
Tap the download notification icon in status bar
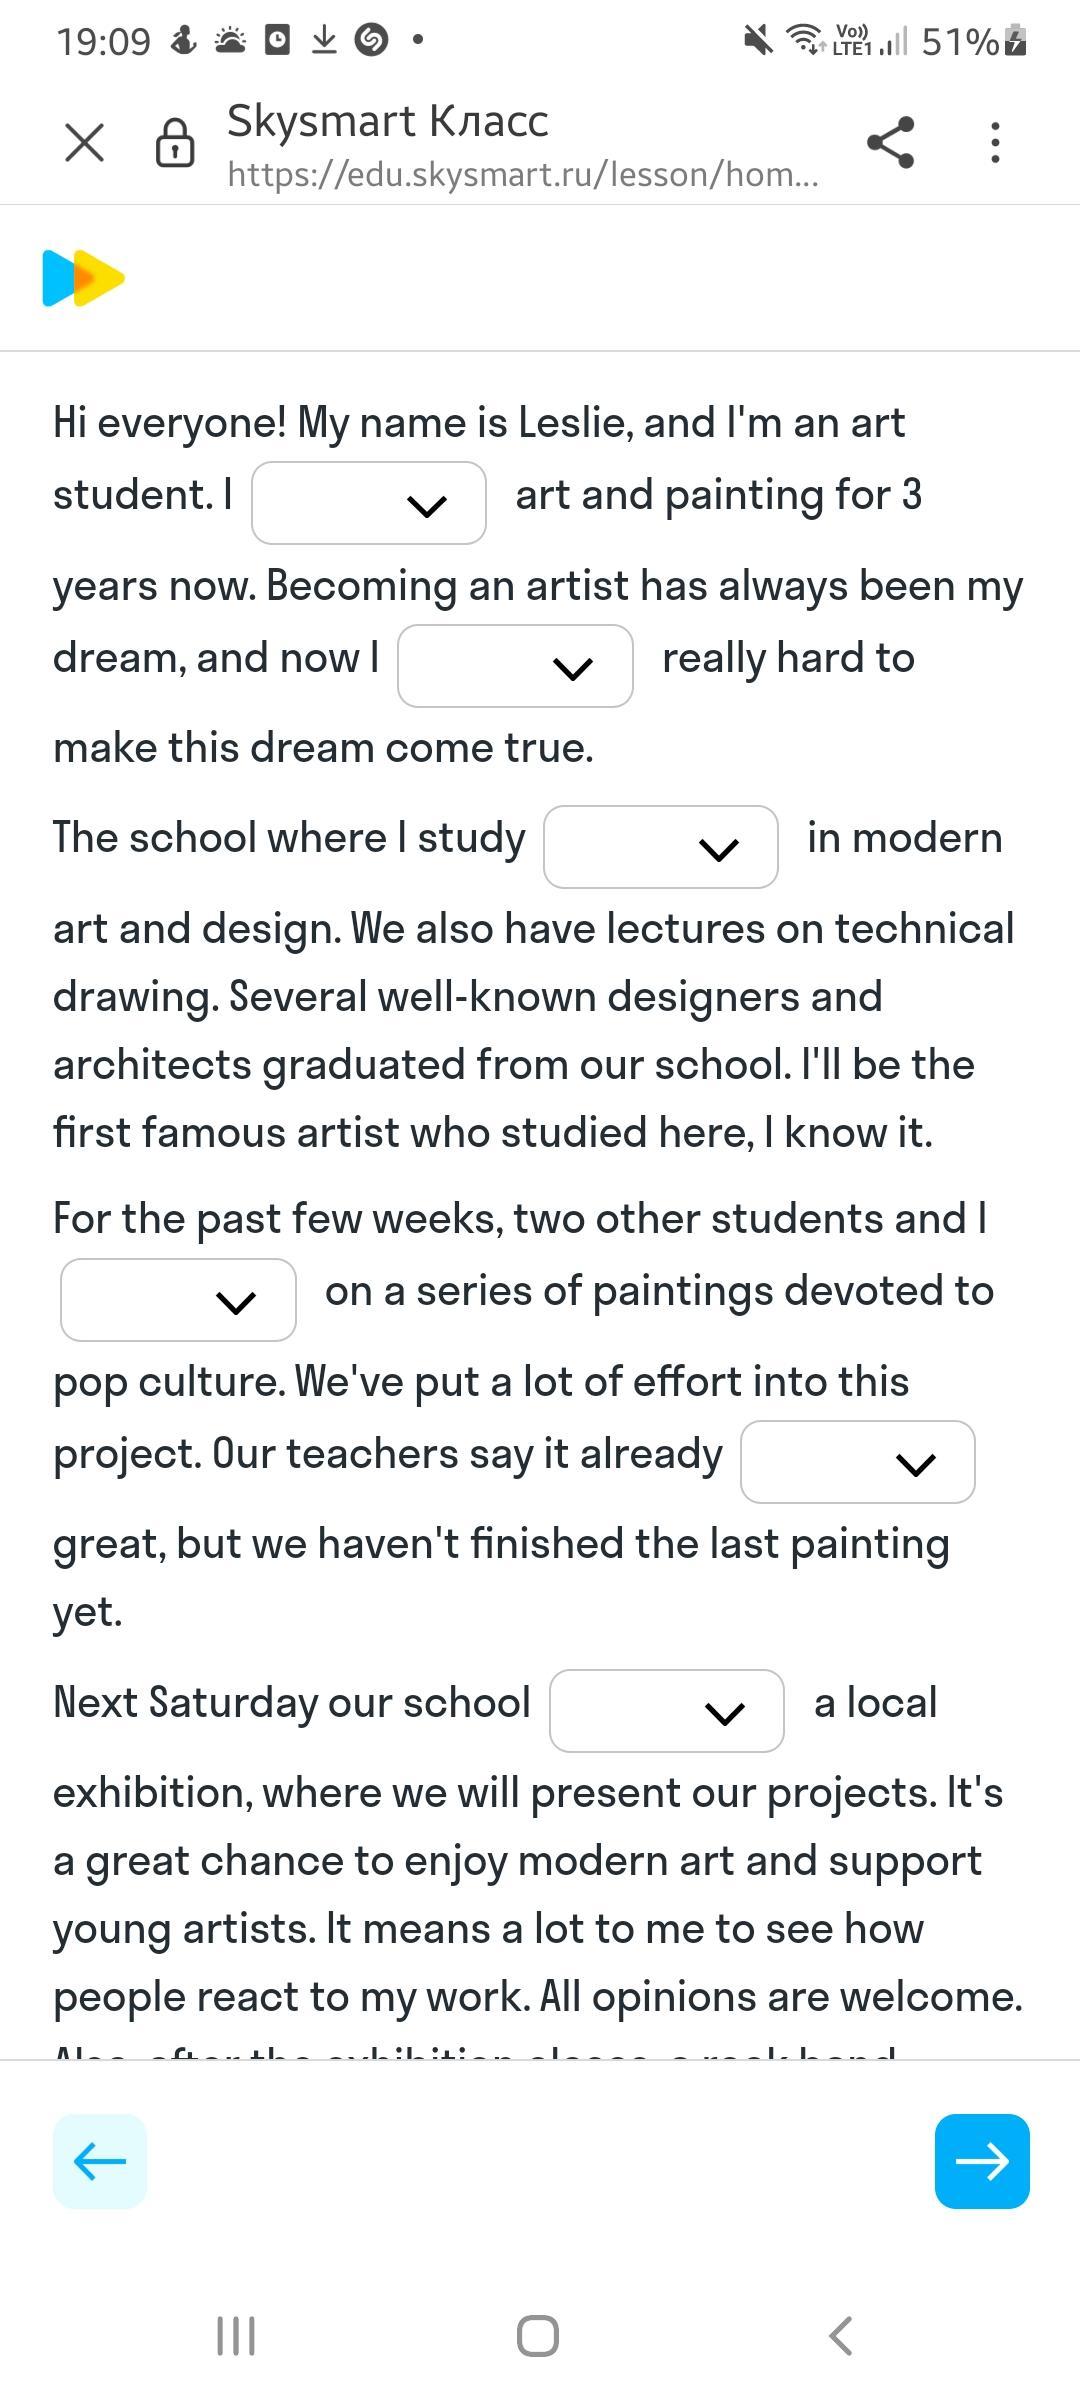point(324,40)
